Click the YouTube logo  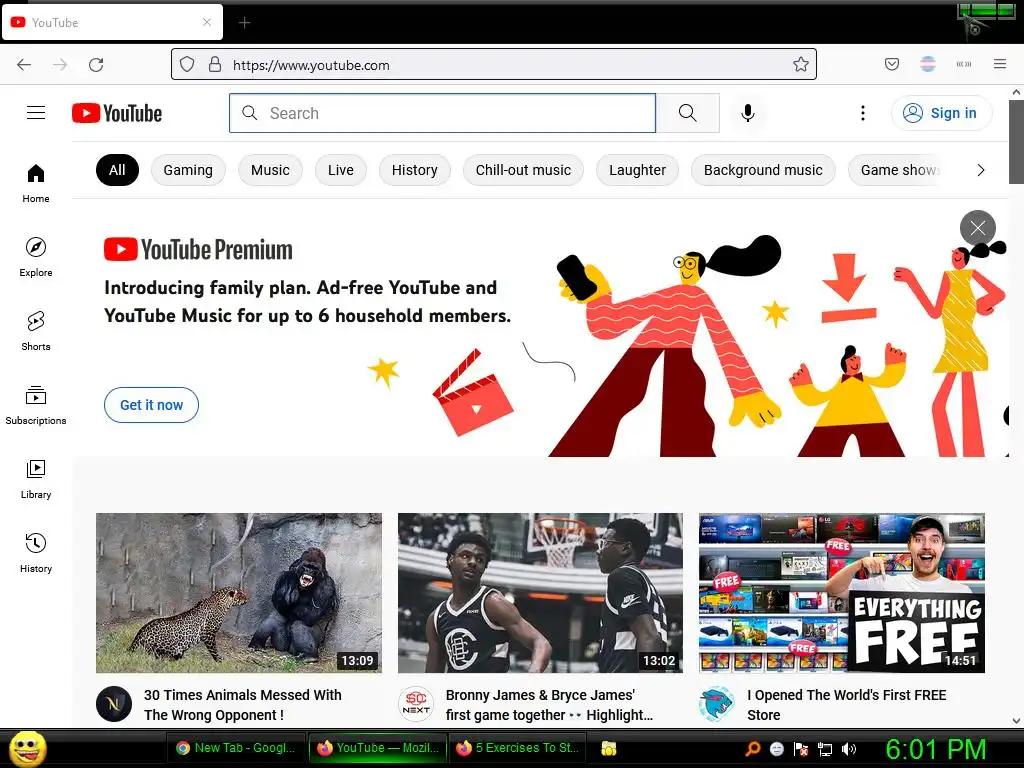pyautogui.click(x=117, y=113)
